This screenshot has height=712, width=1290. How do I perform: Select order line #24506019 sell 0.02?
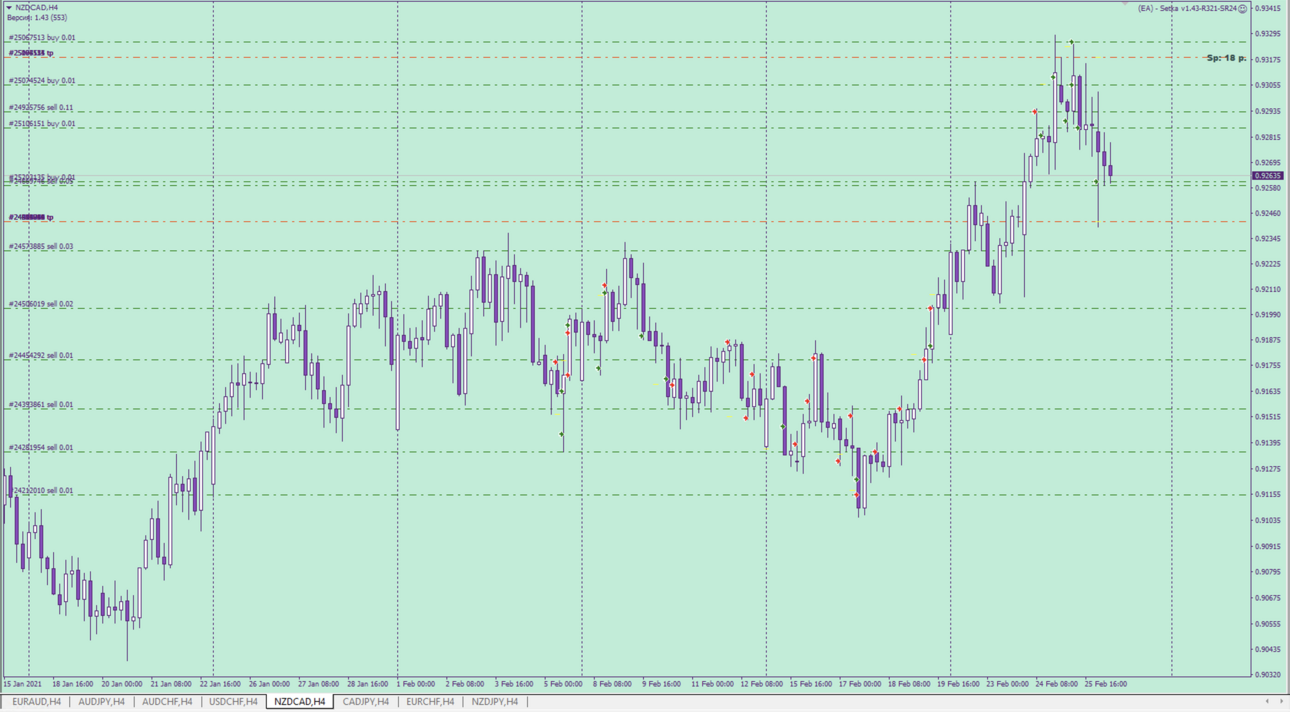tap(41, 304)
